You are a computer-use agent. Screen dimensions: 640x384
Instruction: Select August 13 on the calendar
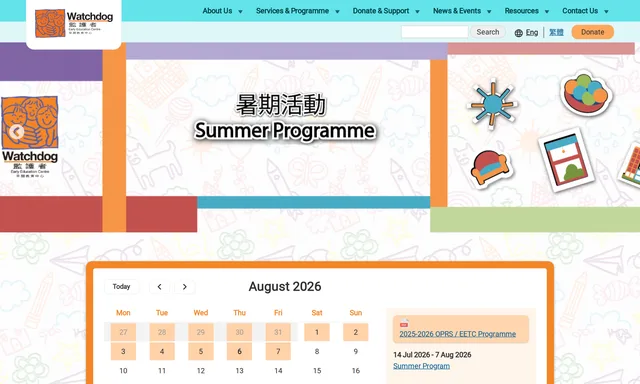pyautogui.click(x=239, y=371)
